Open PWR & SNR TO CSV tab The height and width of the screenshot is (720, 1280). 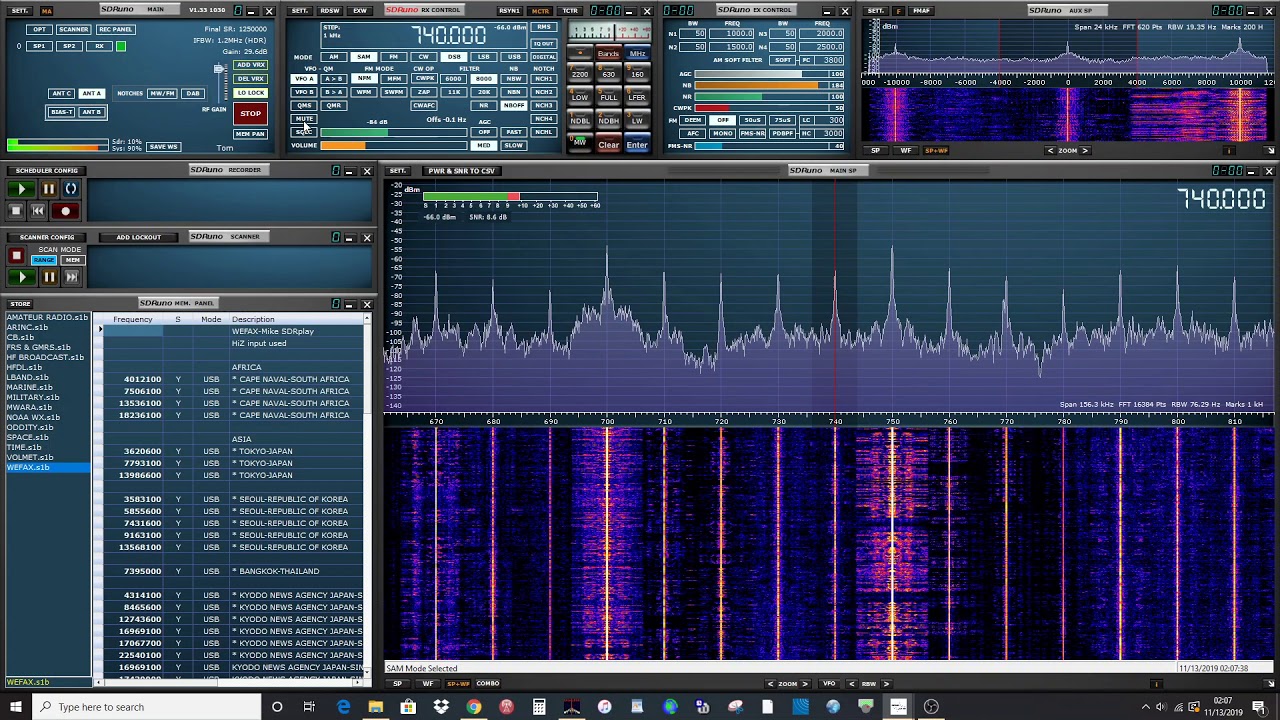[x=461, y=171]
